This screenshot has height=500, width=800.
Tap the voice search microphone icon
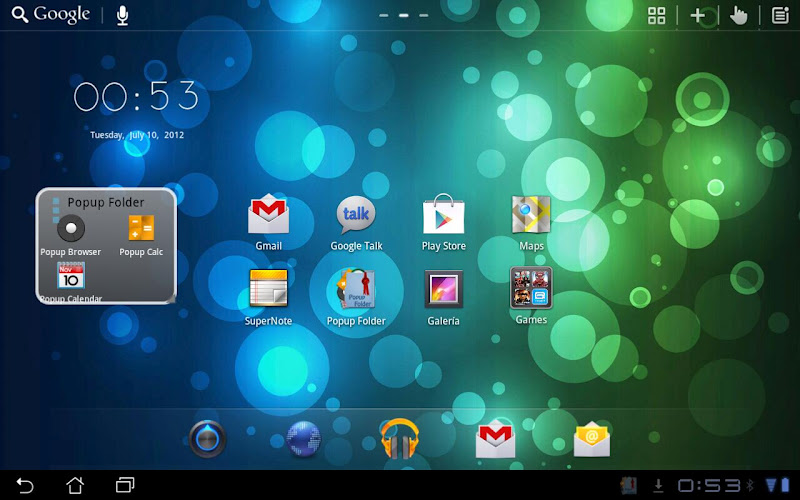[122, 15]
